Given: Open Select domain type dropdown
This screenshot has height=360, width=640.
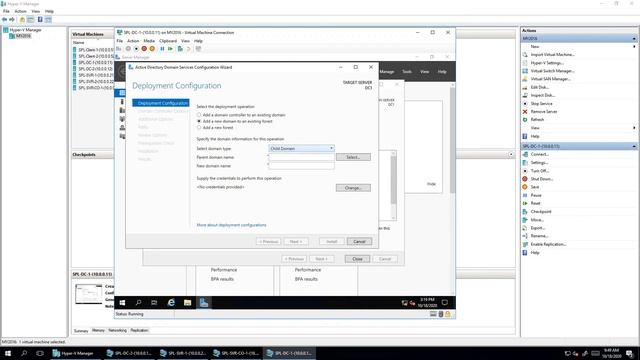Looking at the screenshot, I should [301, 149].
